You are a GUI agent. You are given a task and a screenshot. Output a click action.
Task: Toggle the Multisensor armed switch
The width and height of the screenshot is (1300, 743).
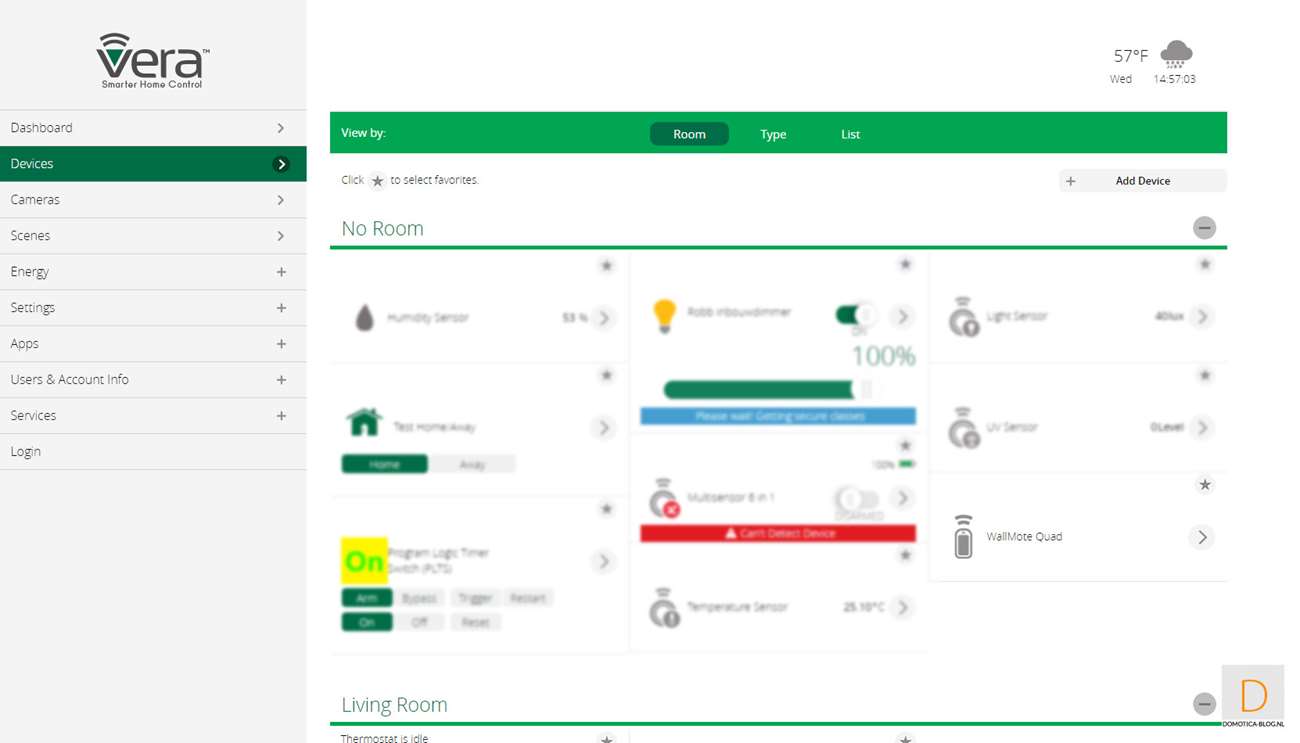point(857,498)
